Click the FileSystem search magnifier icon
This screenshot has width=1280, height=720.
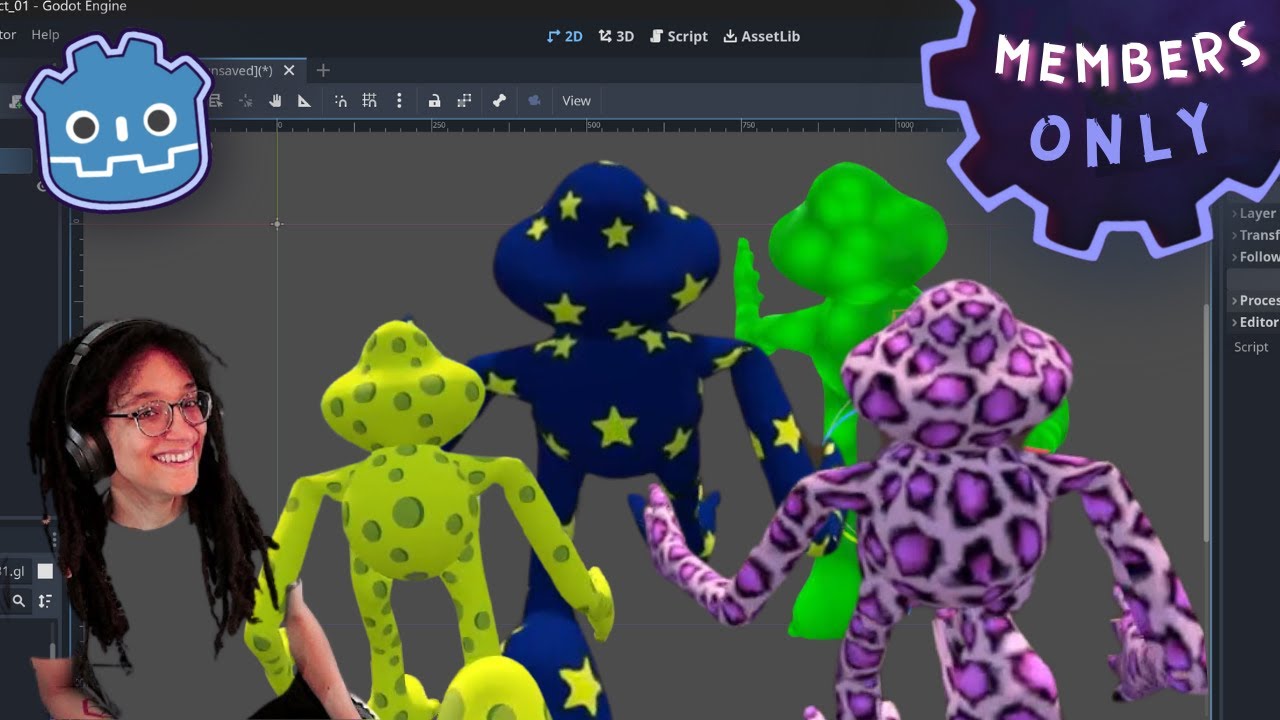tap(18, 601)
